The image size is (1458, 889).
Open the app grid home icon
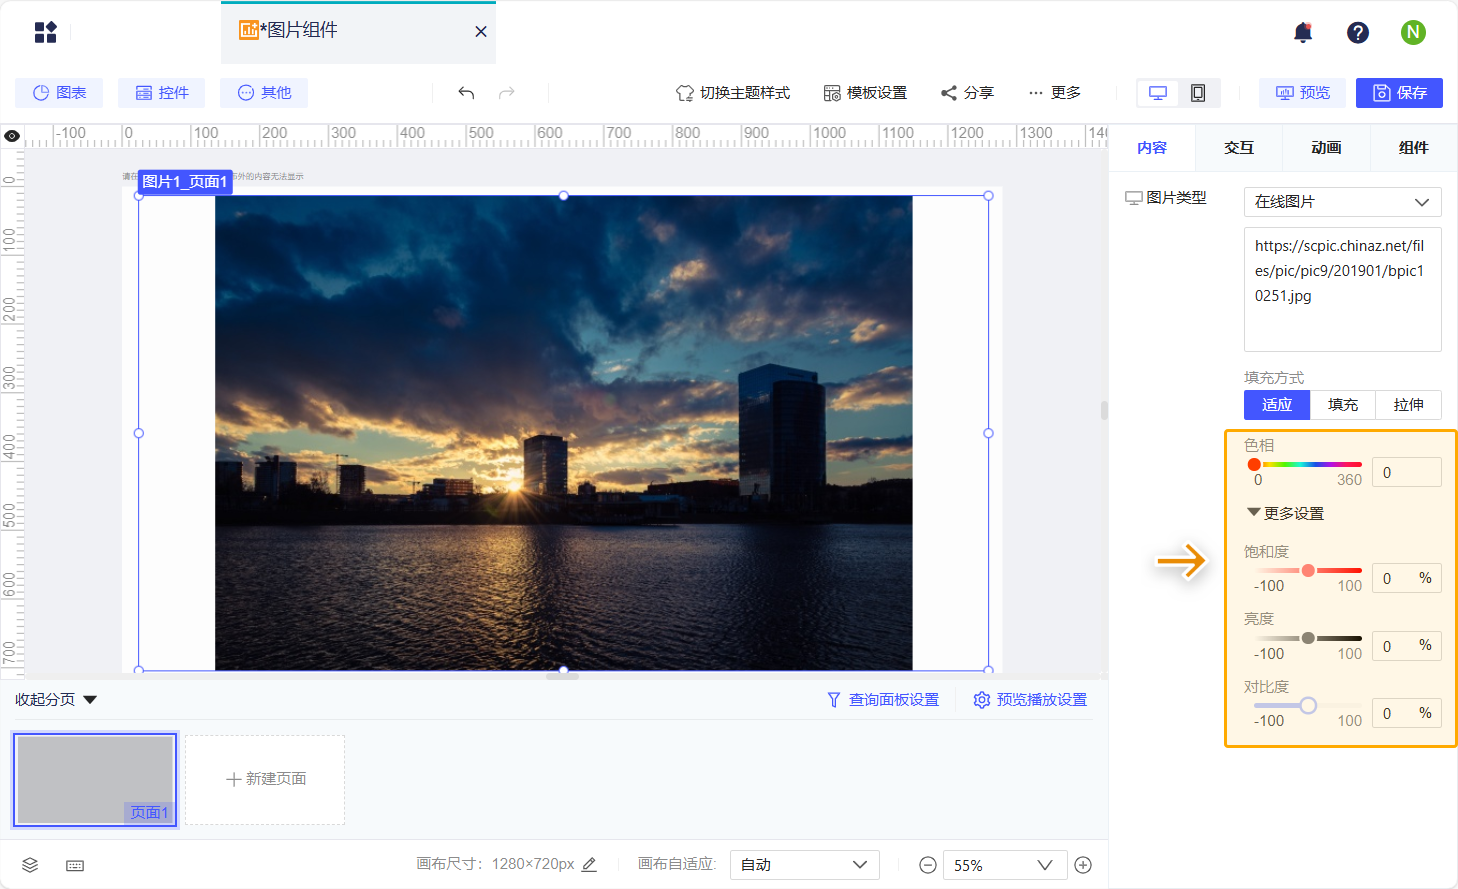(x=46, y=32)
